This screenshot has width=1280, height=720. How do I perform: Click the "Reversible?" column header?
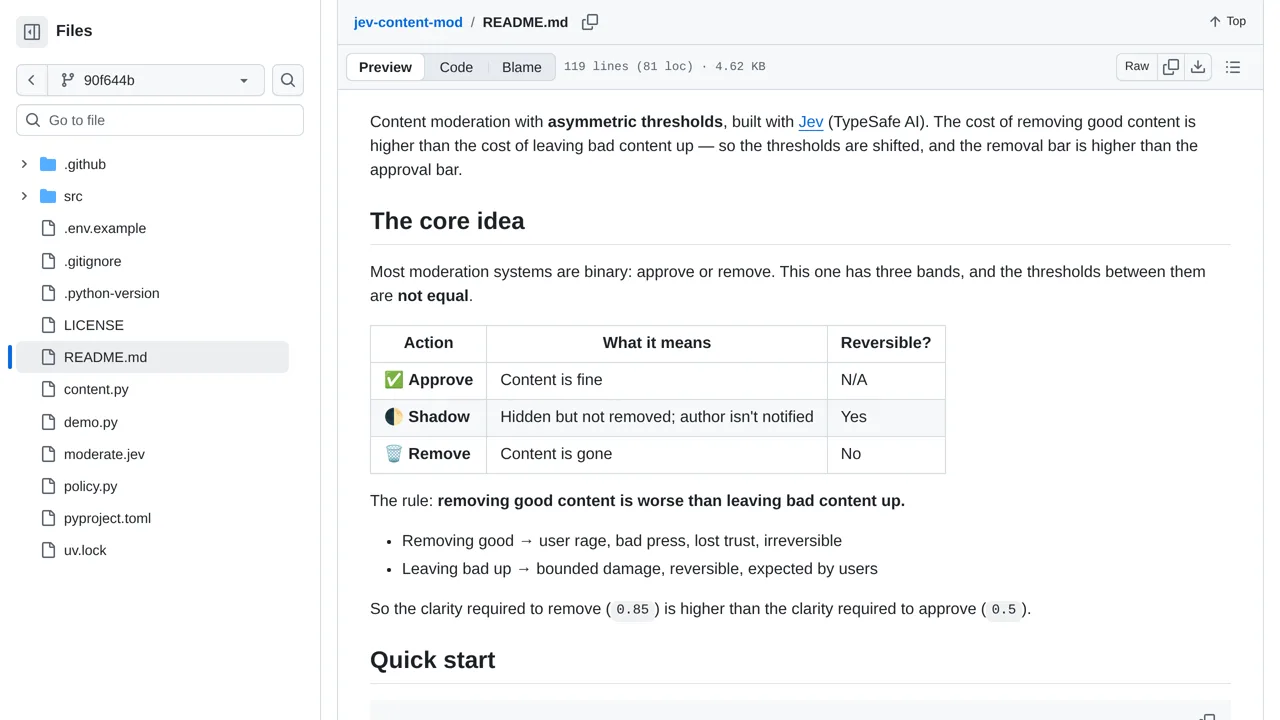coord(886,343)
